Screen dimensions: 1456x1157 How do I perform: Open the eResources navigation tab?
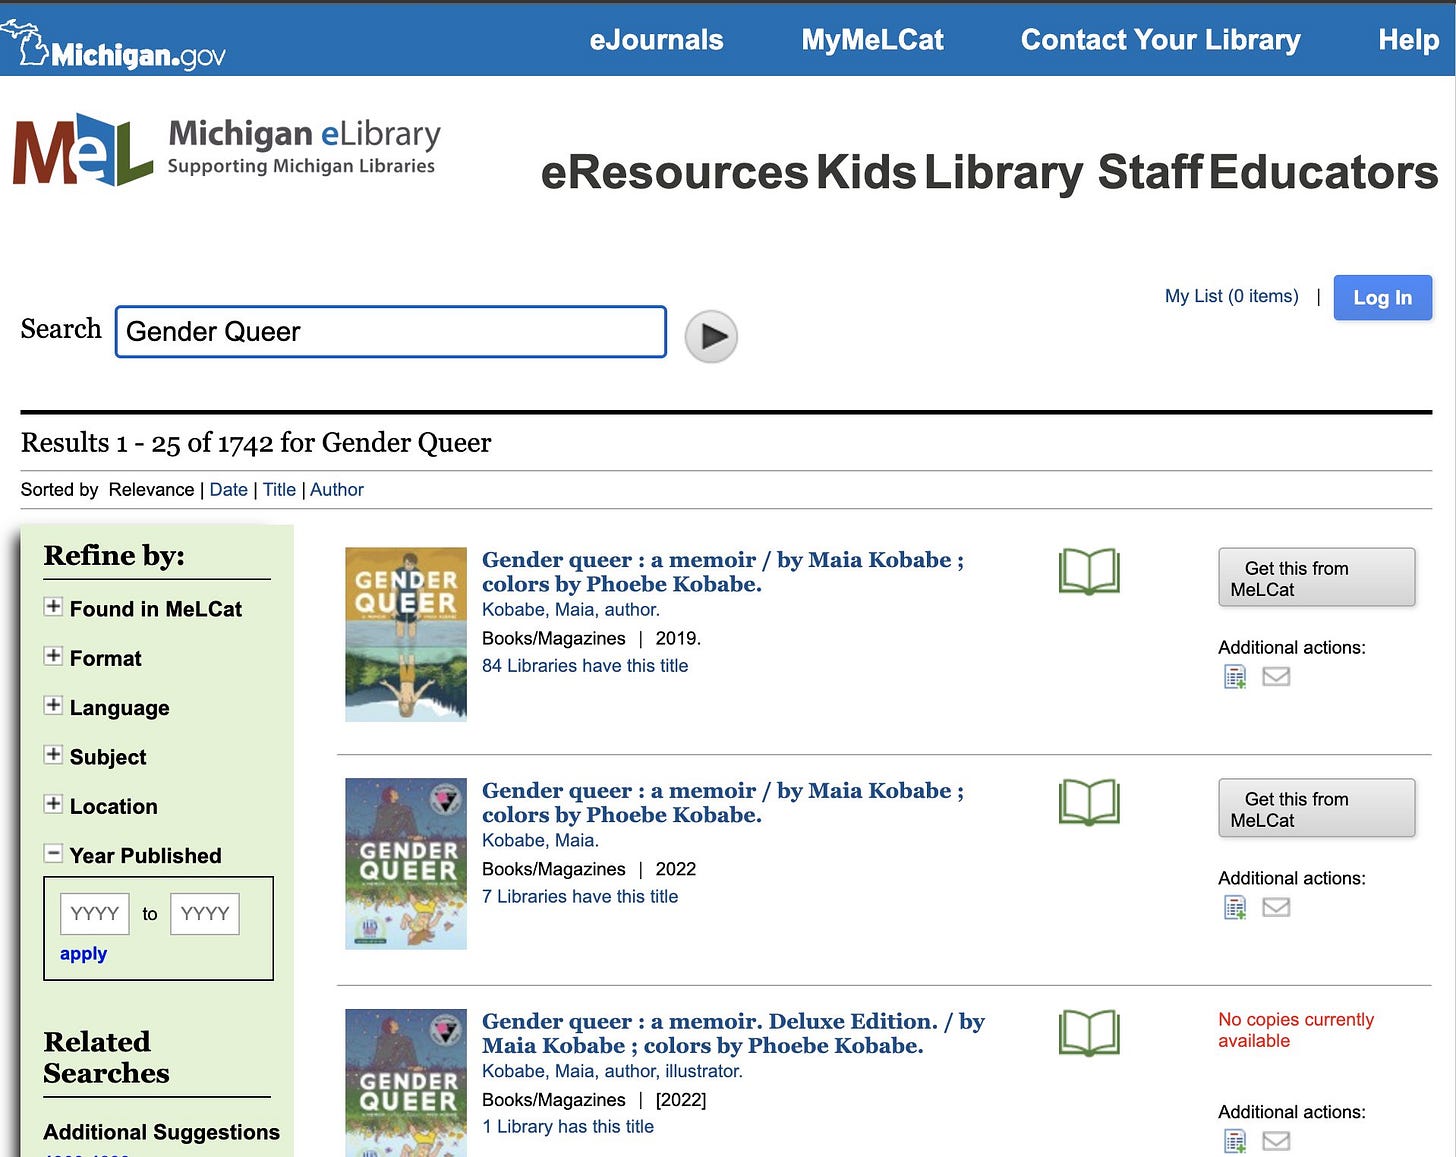click(674, 172)
